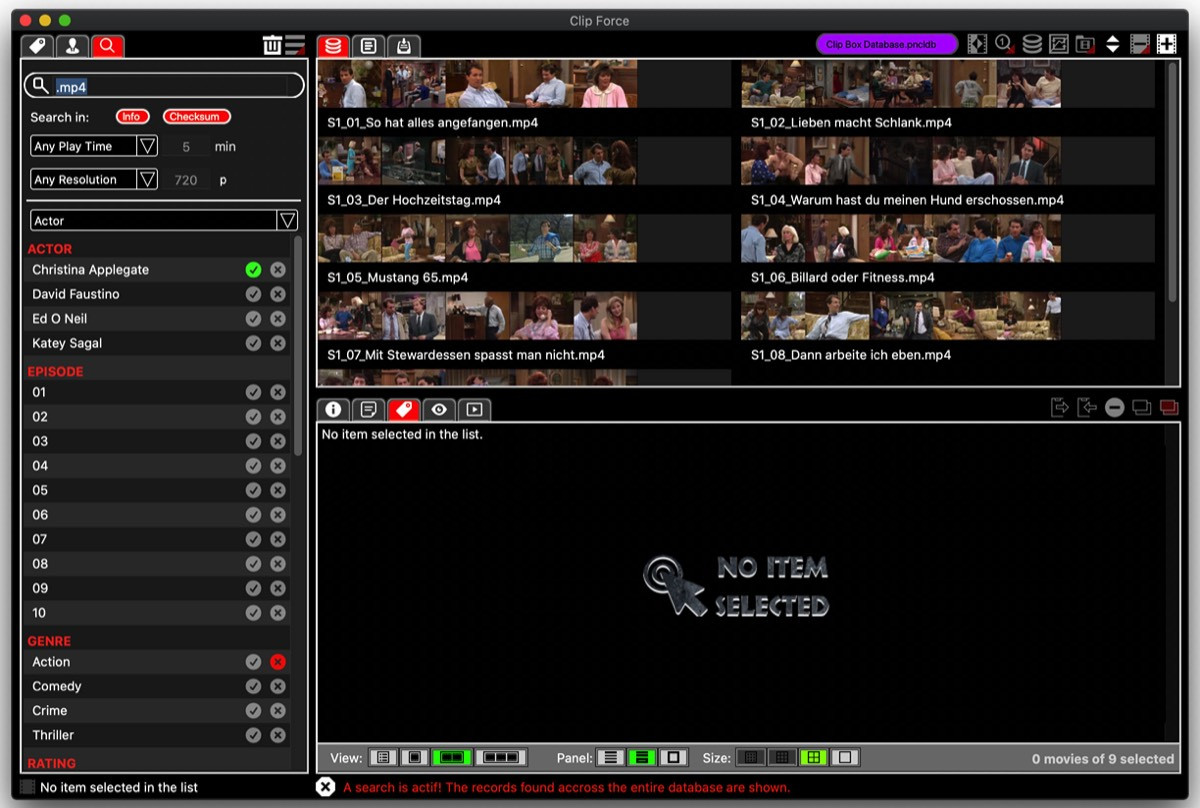Click the round minus icon above detail panel

[1114, 407]
